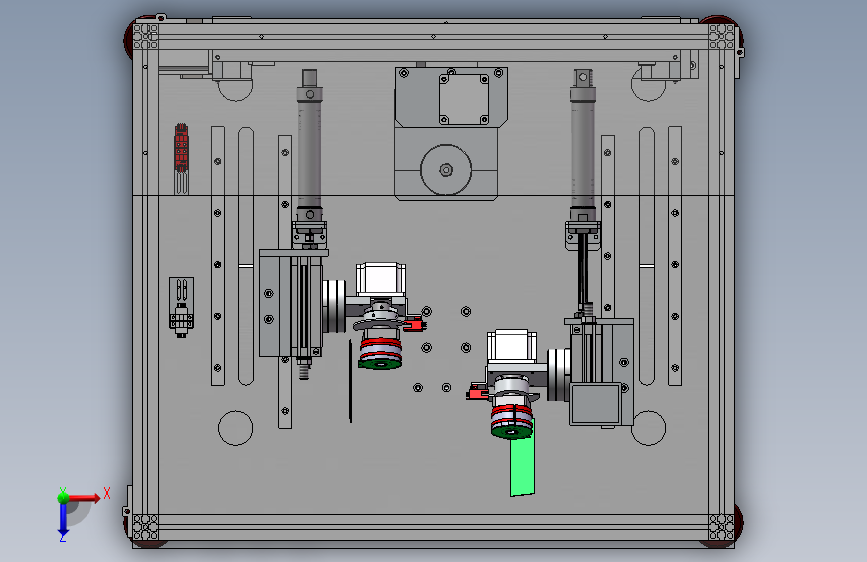The width and height of the screenshot is (867, 562).
Task: Click the blue Z axis arrow on triad
Action: (63, 518)
